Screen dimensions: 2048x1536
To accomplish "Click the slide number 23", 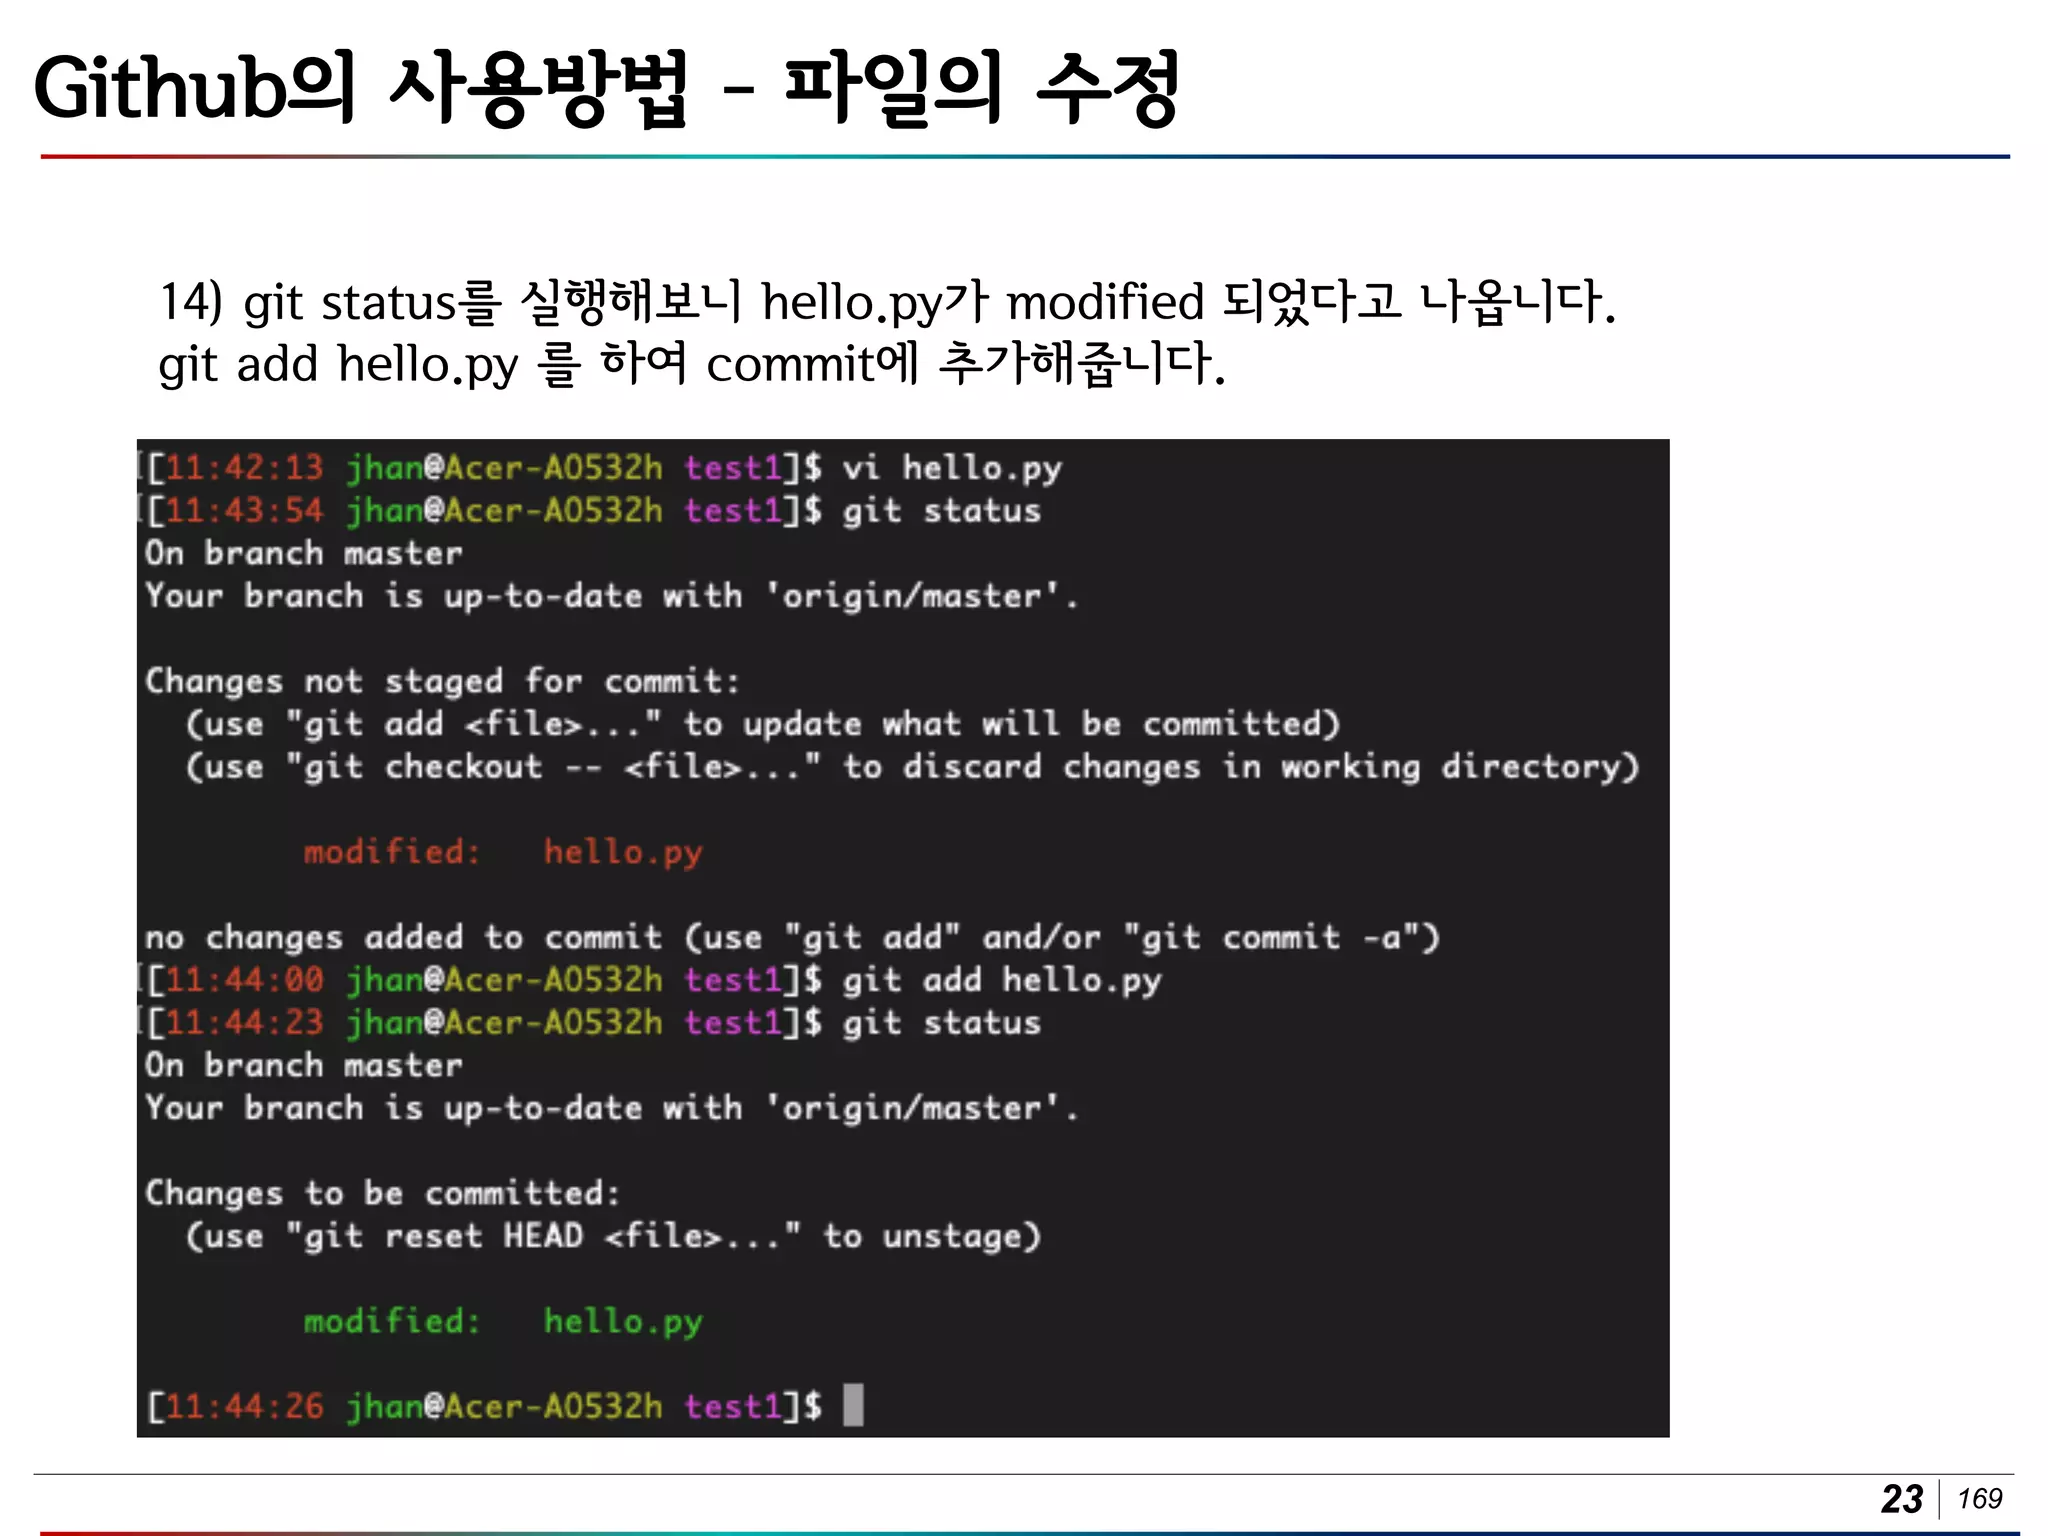I will [1901, 1498].
